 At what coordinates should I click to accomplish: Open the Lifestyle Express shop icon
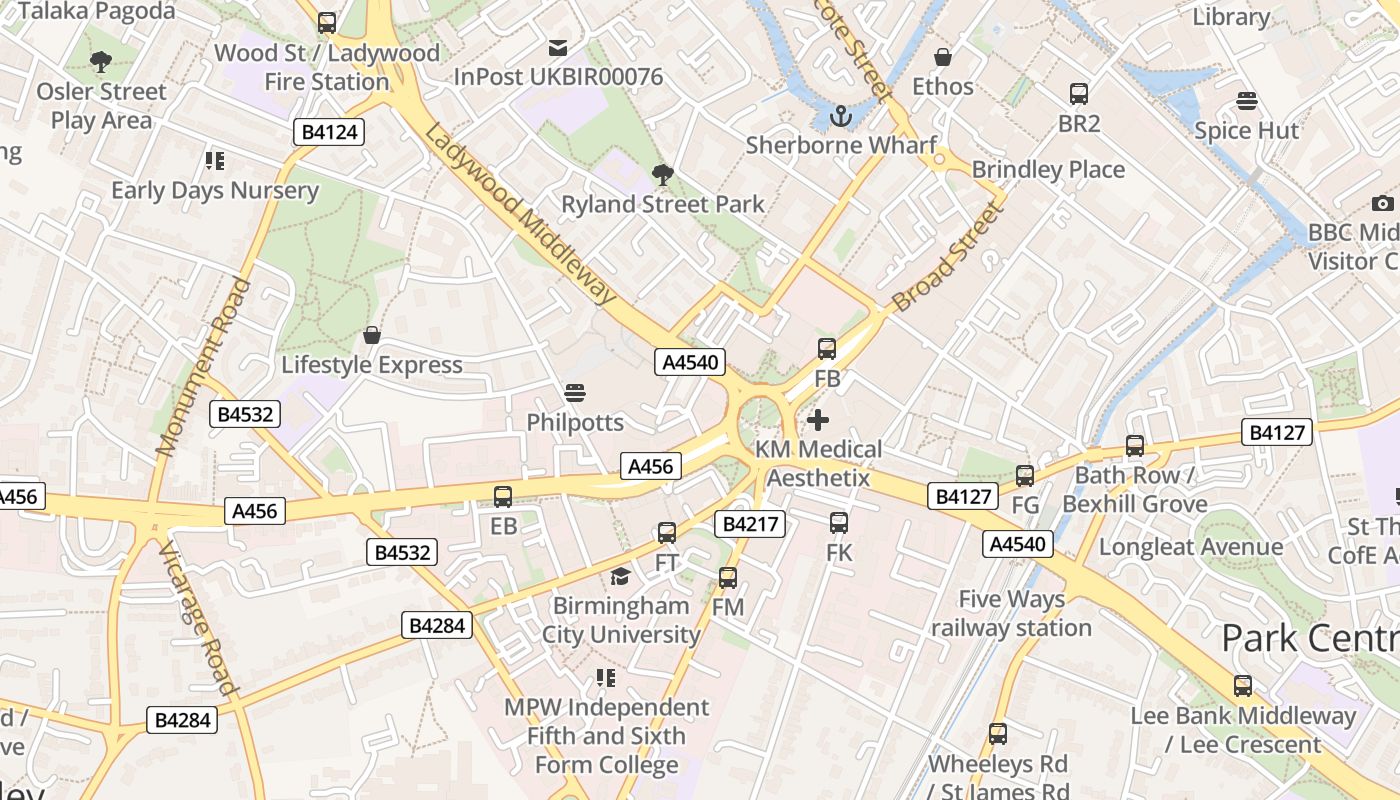pyautogui.click(x=372, y=335)
